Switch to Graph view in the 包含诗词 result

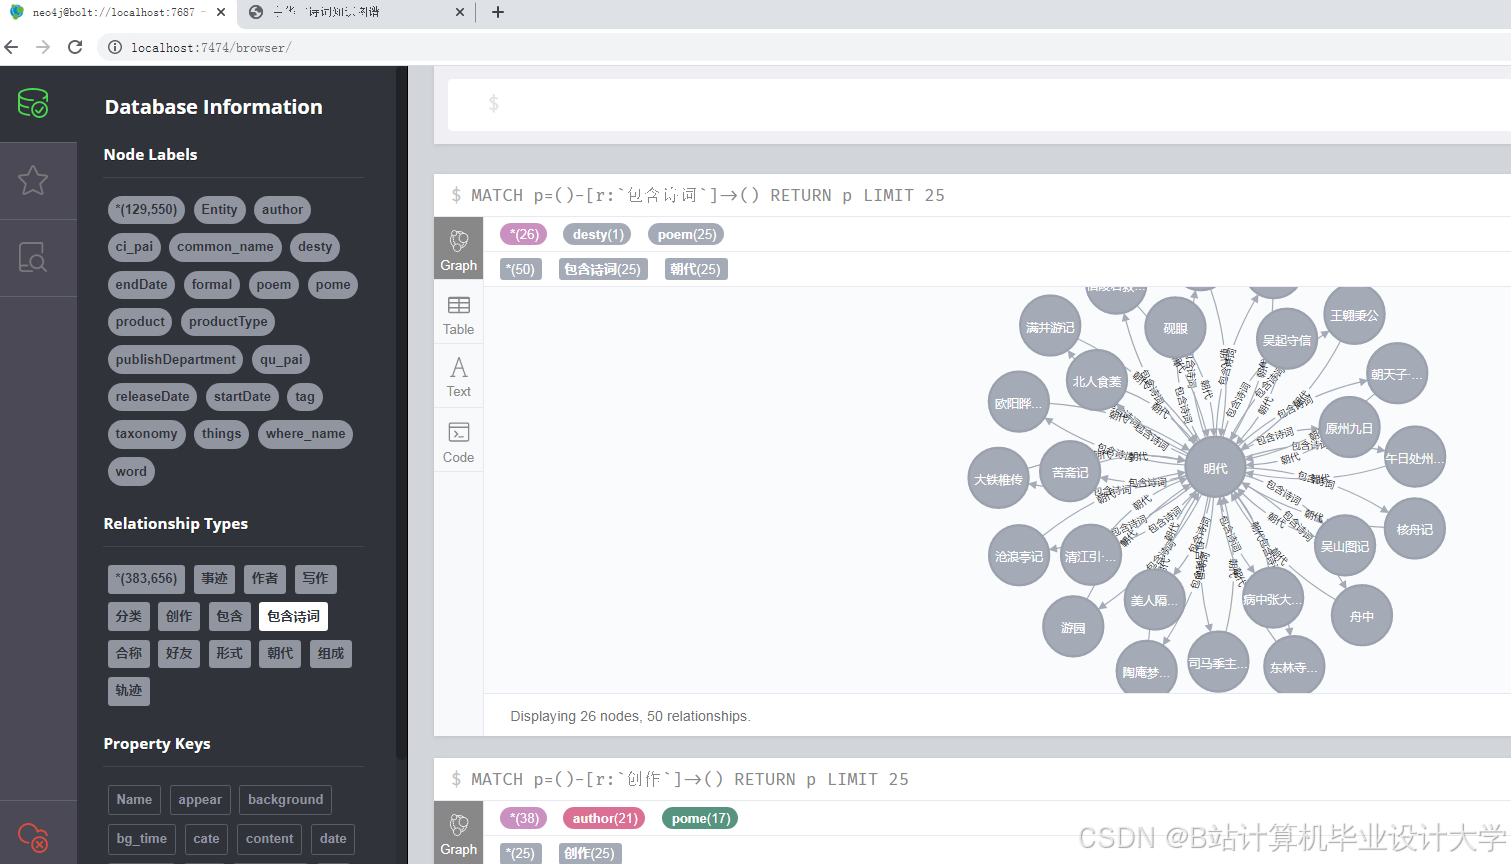(459, 249)
